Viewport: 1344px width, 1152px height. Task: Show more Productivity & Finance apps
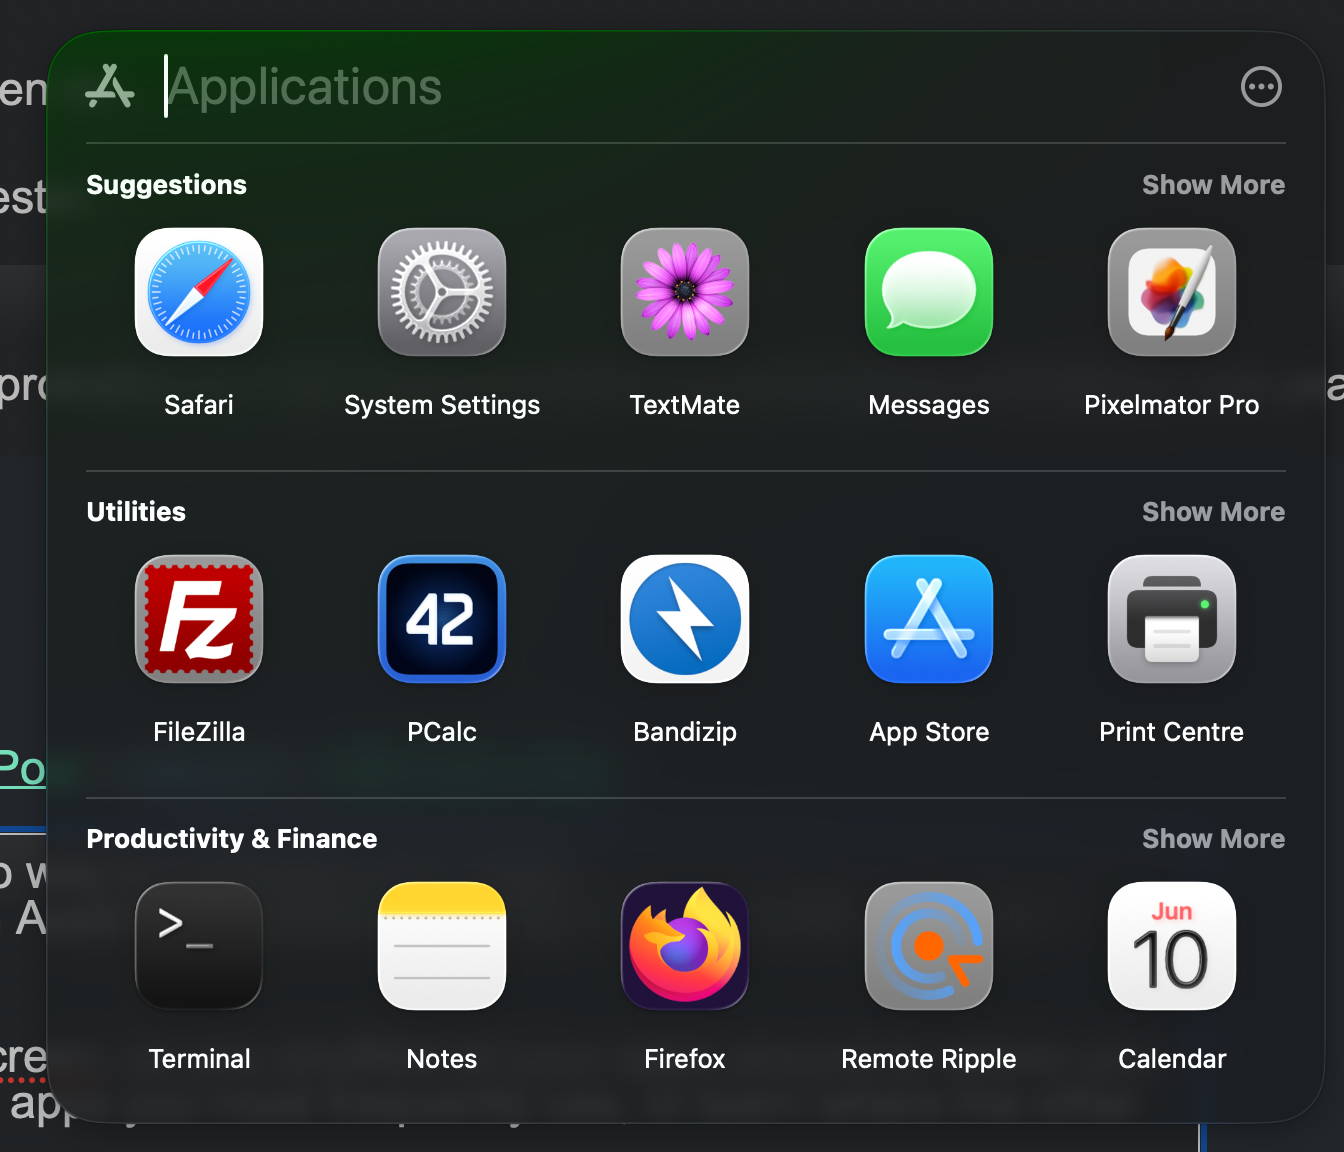click(1213, 839)
